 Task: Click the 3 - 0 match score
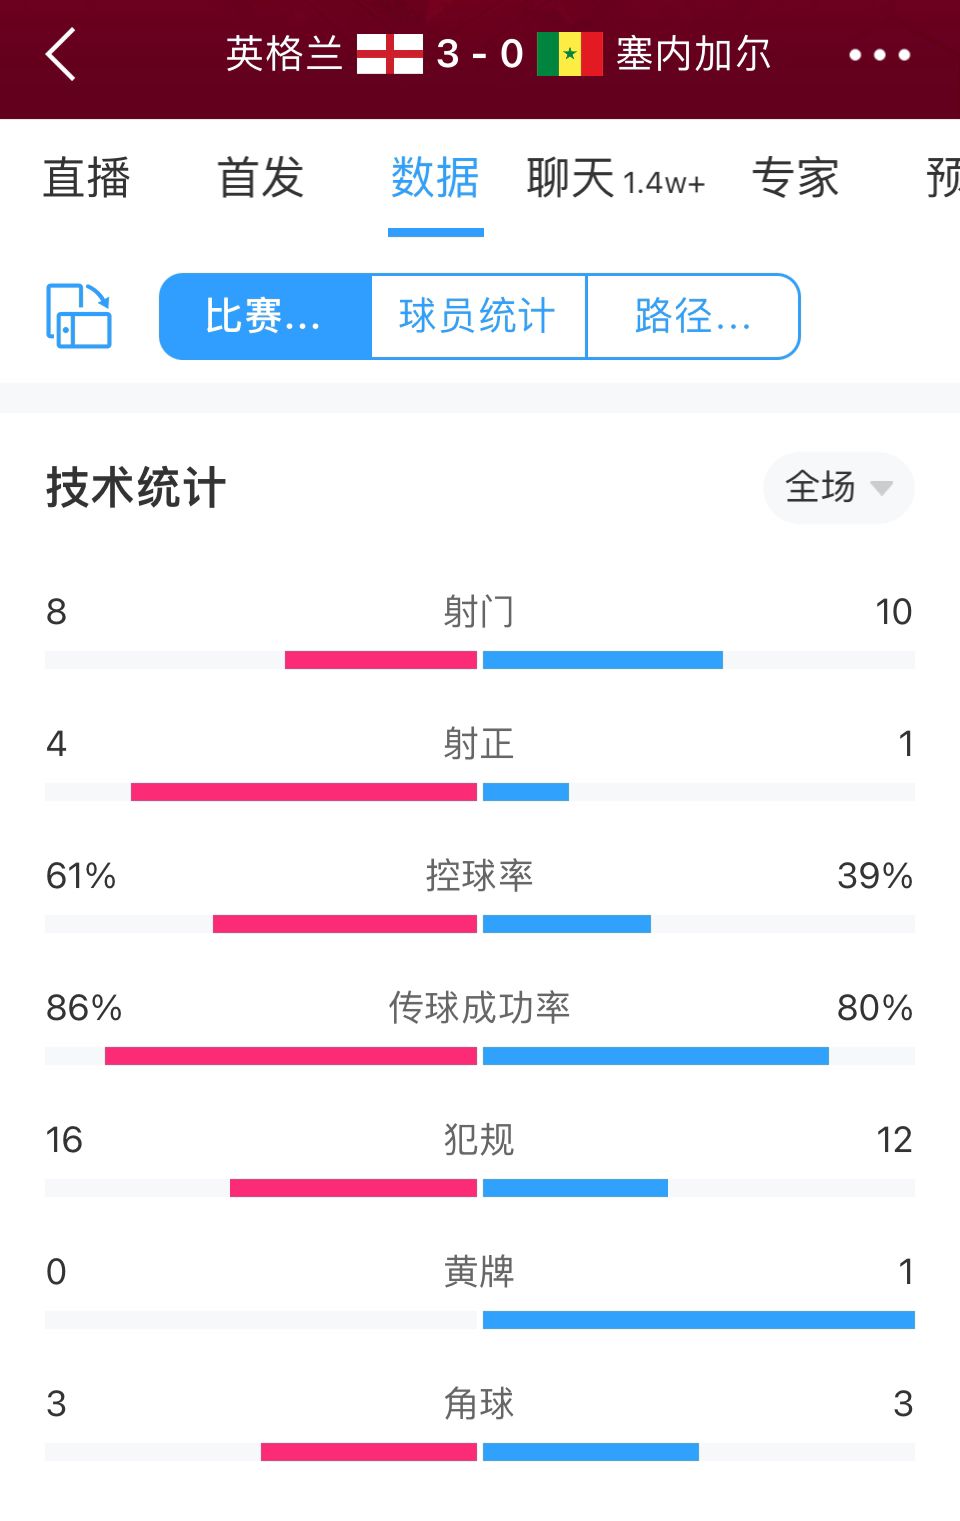480,54
